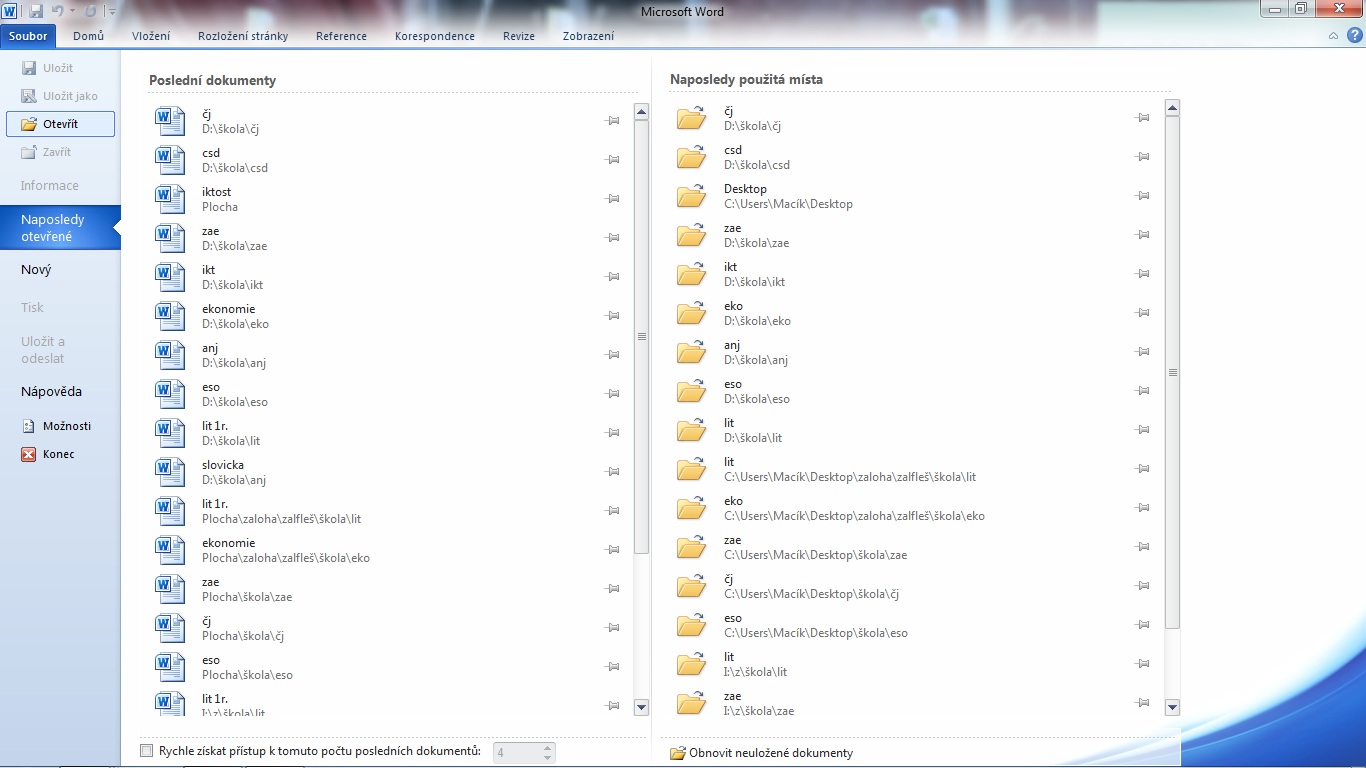Click the ikt folder icon in recent places
Image resolution: width=1366 pixels, height=768 pixels.
(x=691, y=274)
